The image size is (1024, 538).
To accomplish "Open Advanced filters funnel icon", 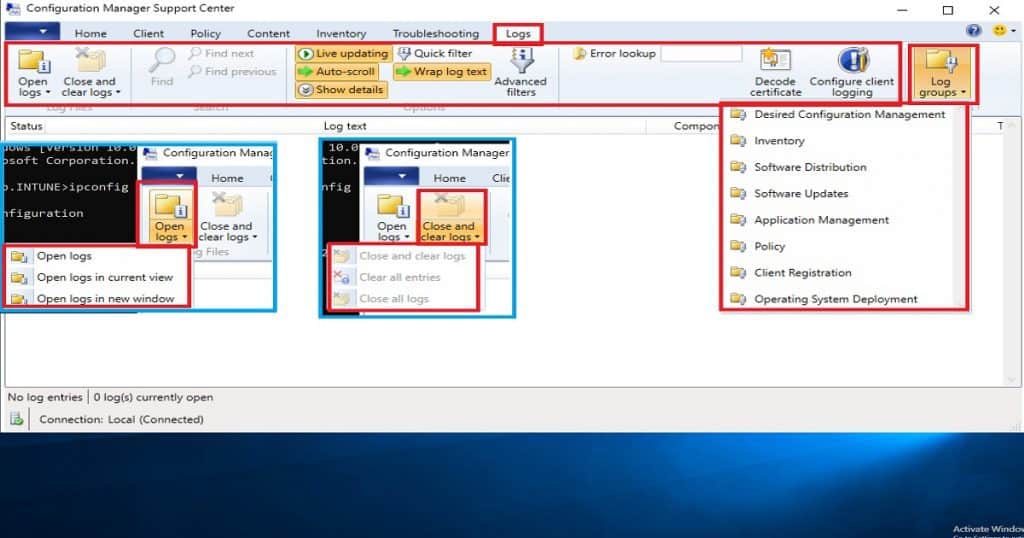I will pyautogui.click(x=521, y=61).
